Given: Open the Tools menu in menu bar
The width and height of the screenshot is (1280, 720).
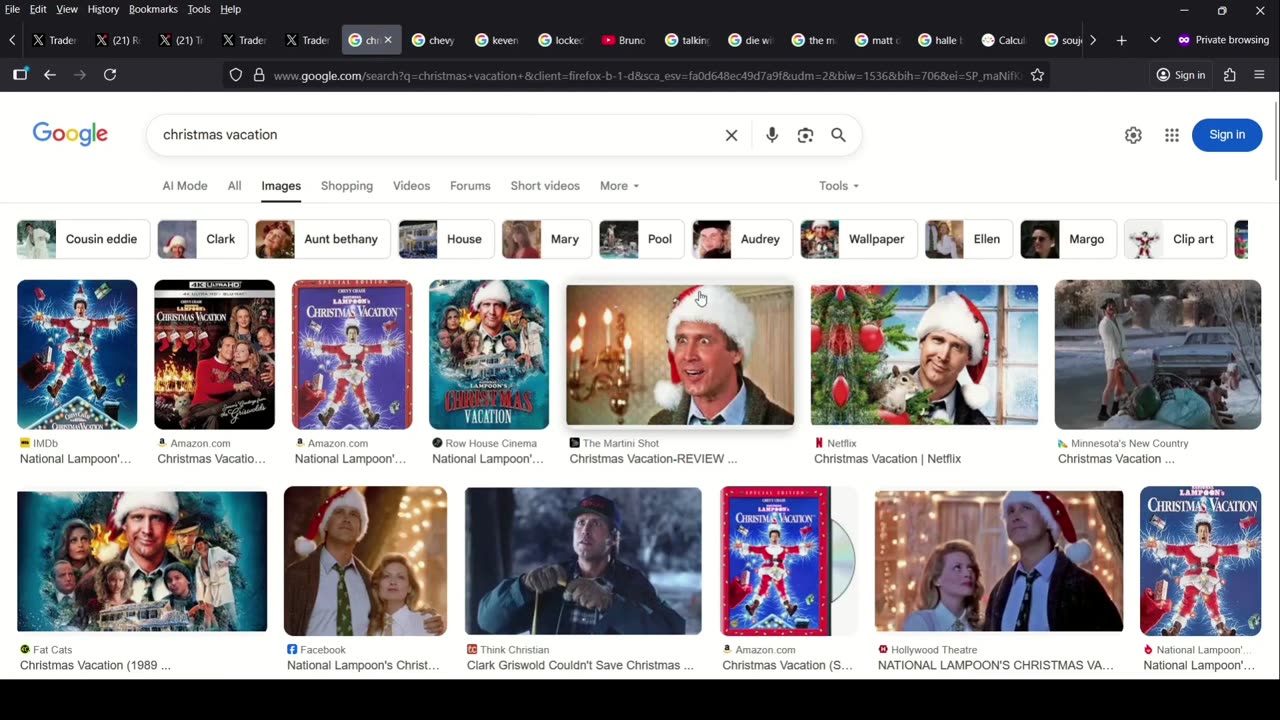Looking at the screenshot, I should (x=199, y=9).
